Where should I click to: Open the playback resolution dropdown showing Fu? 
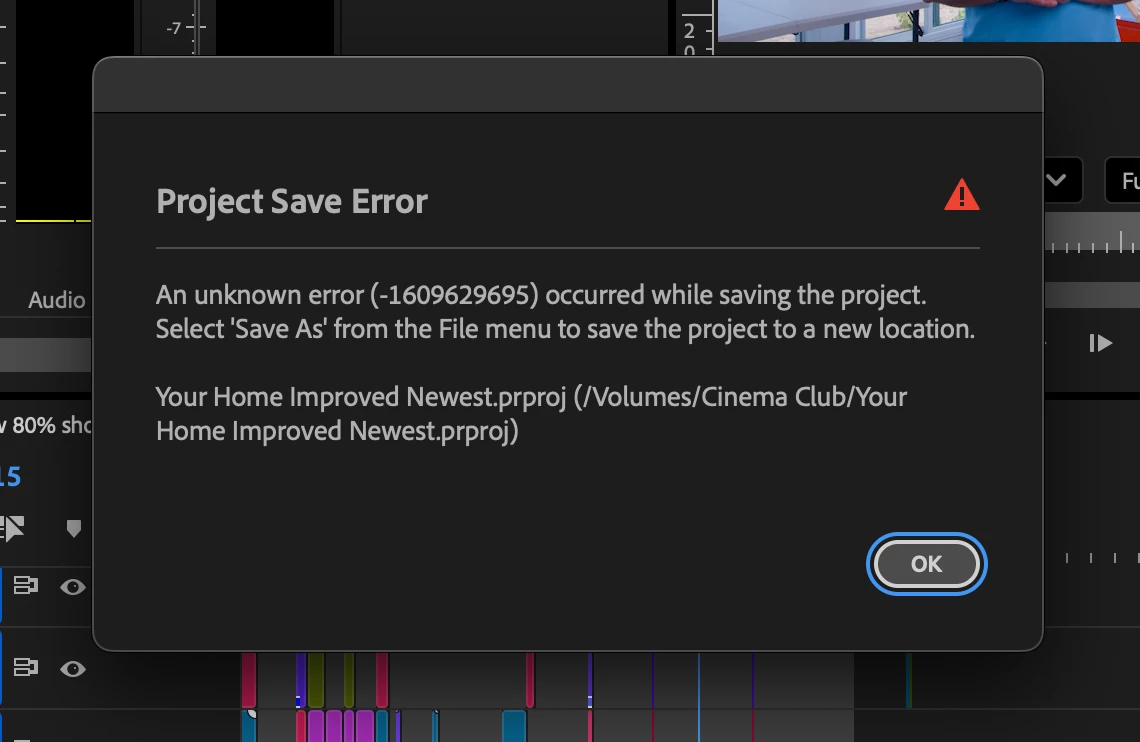(x=1123, y=180)
